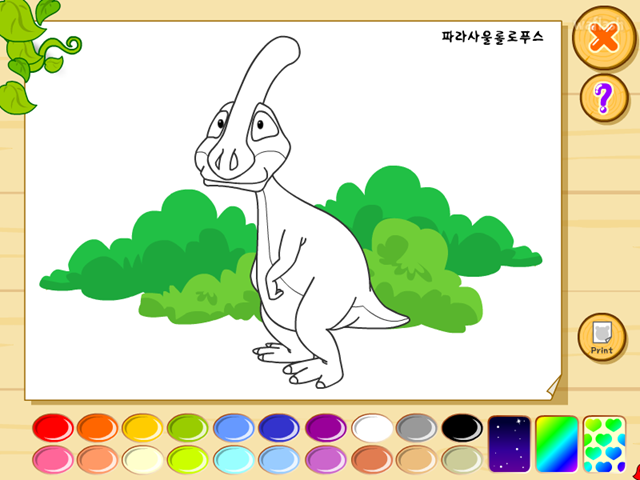Close the coloring game with orange X

604,38
